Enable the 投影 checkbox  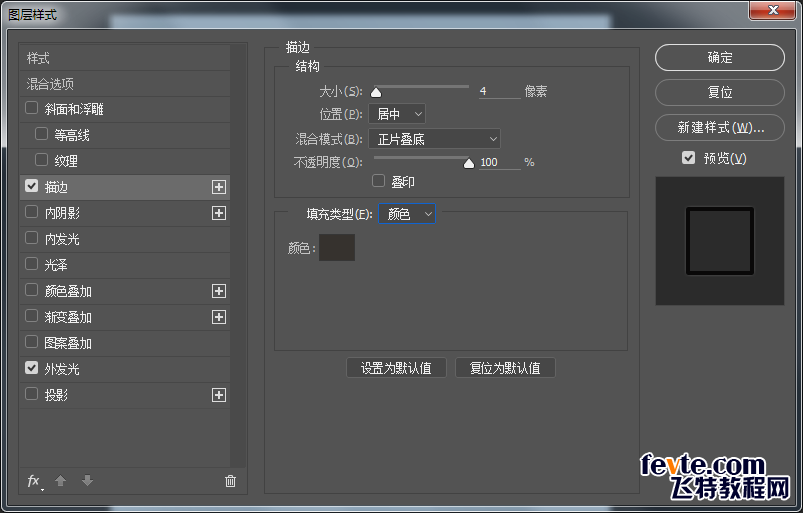point(32,394)
